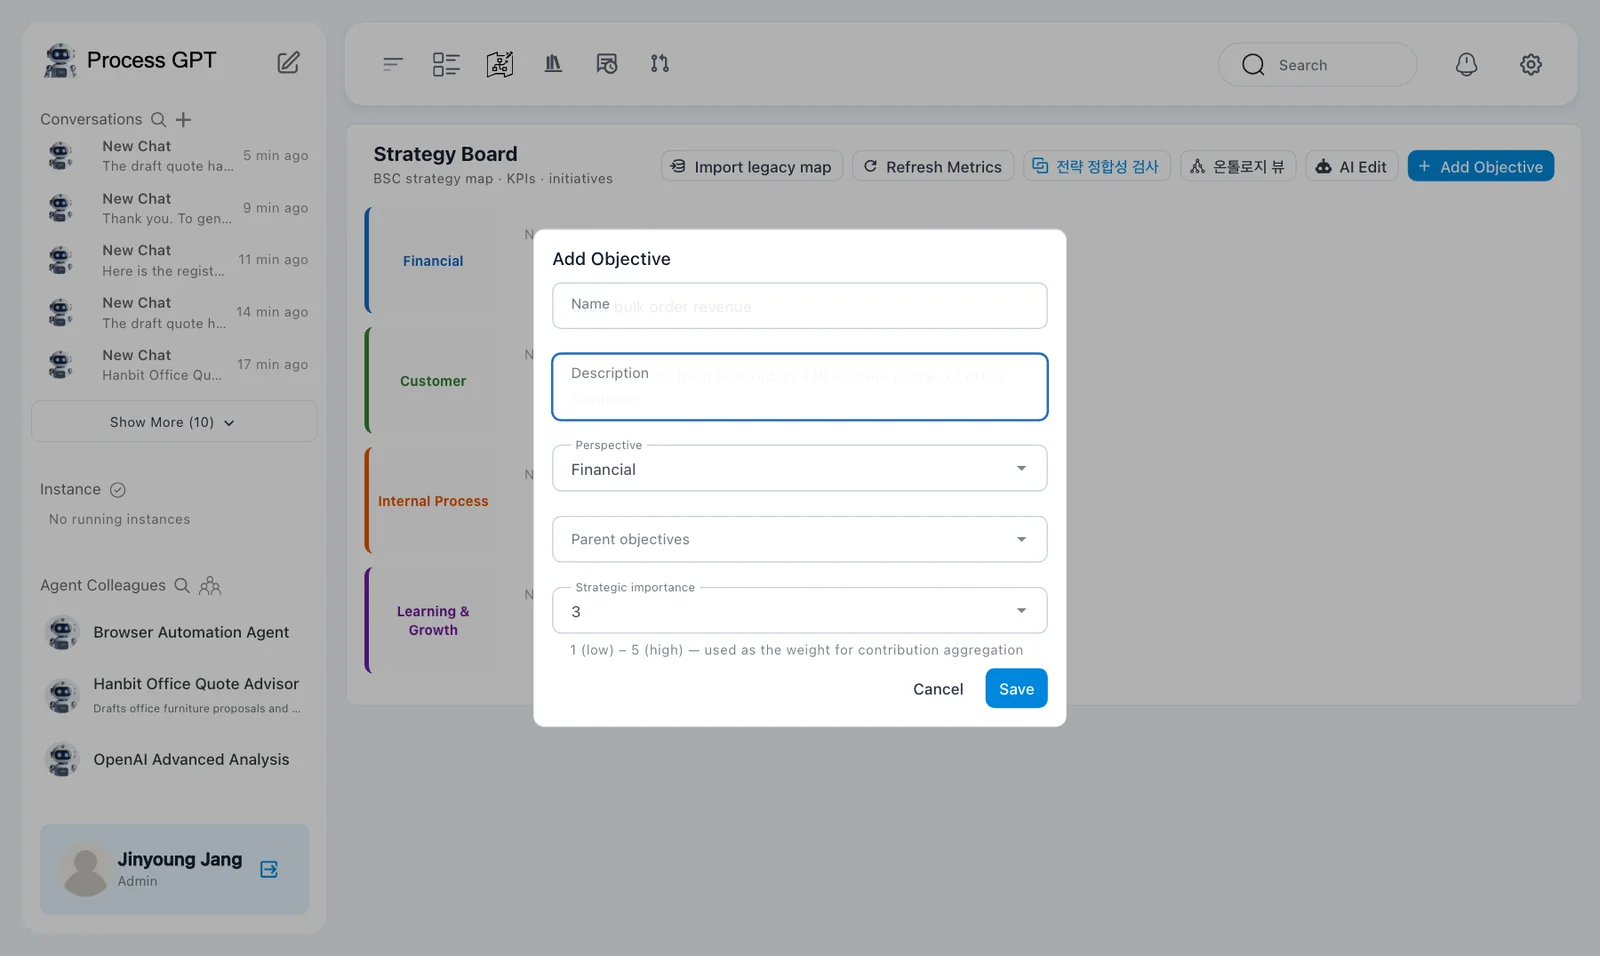Viewport: 1600px width, 956px height.
Task: Click the Name input field
Action: 800,306
